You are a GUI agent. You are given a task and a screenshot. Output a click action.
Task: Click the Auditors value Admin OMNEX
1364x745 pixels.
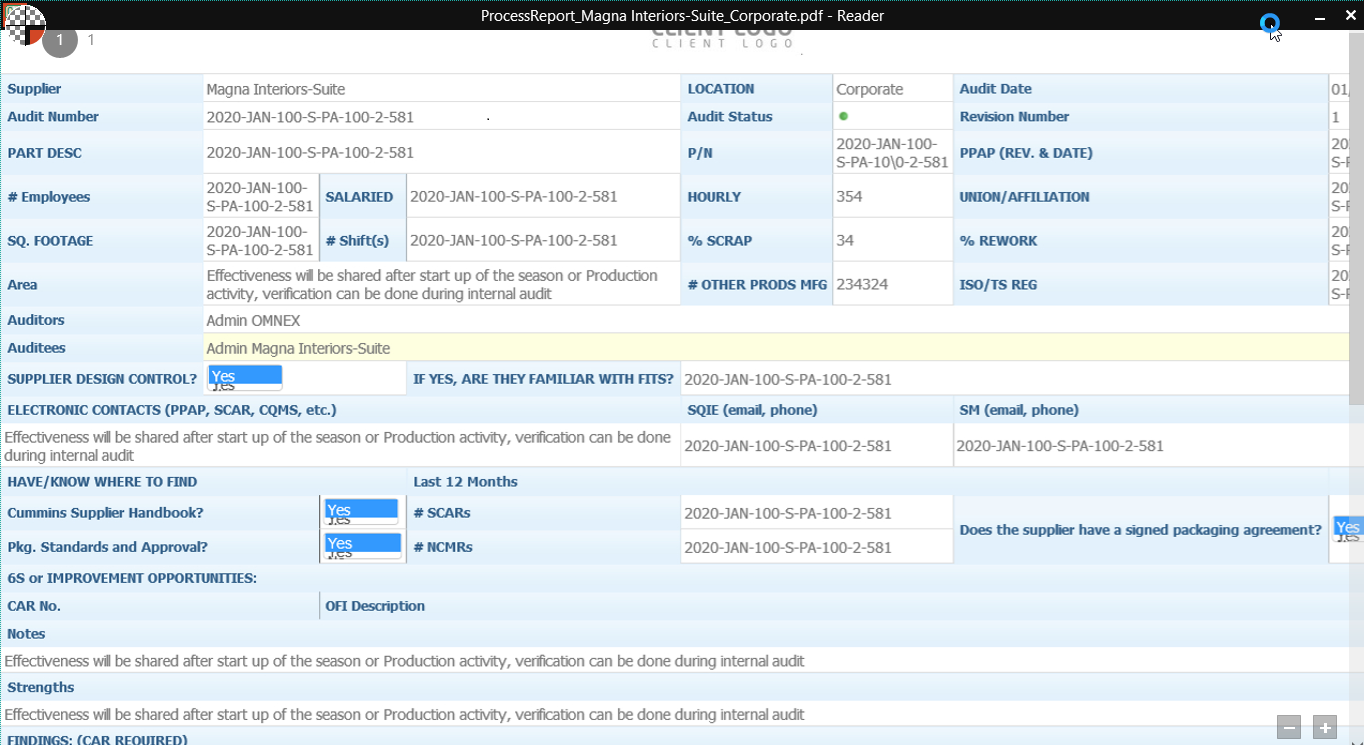776,321
